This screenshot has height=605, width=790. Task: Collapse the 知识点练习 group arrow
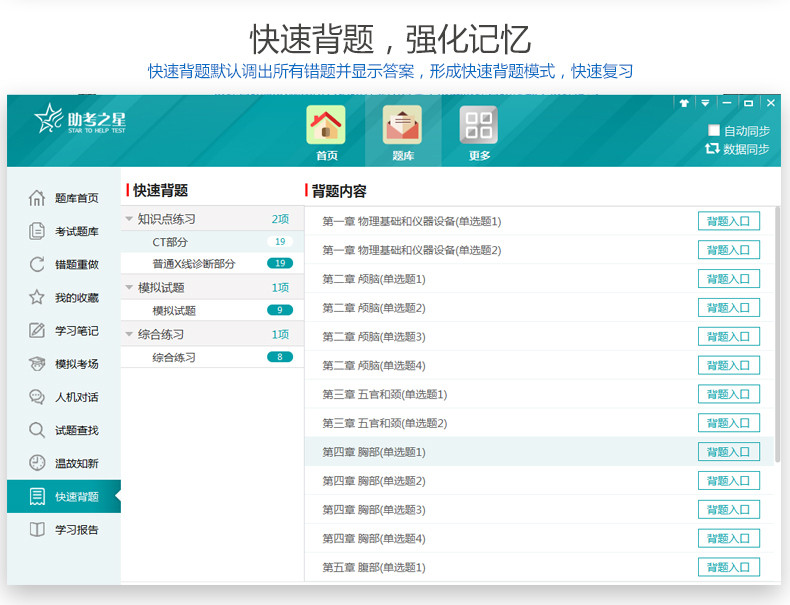tap(129, 219)
